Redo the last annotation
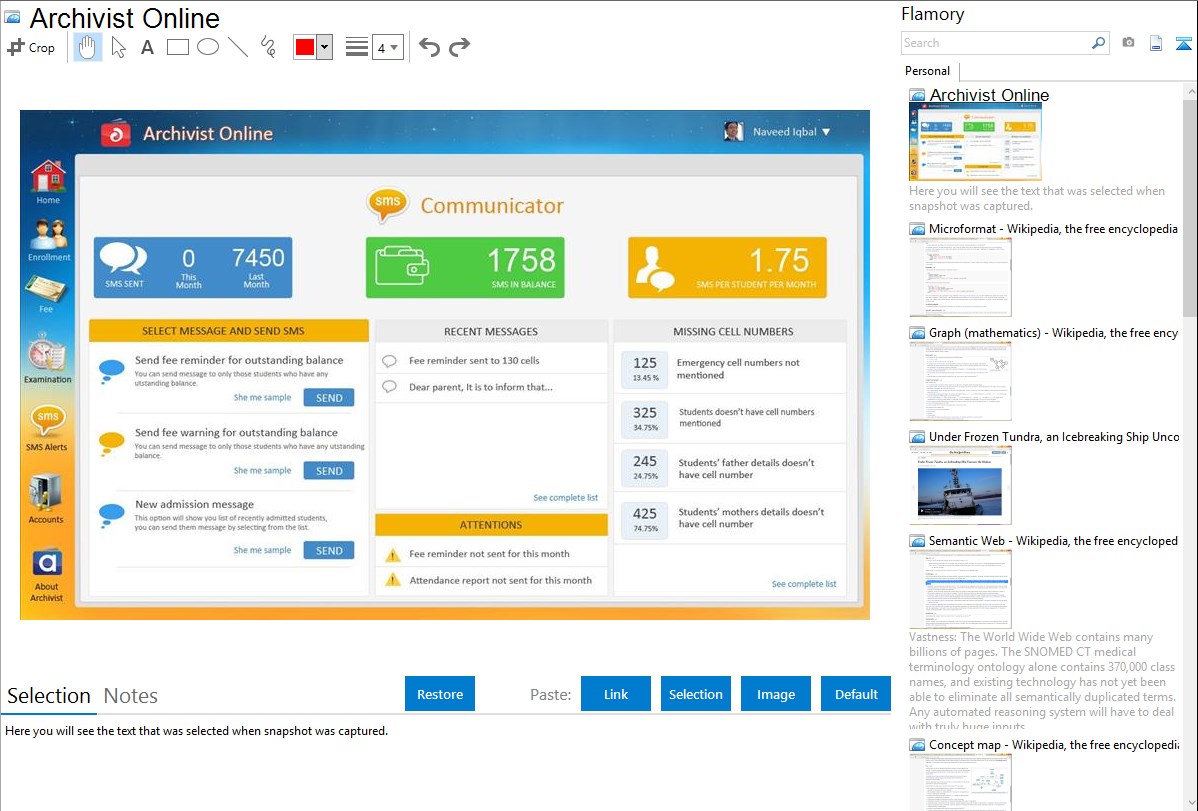Image resolution: width=1198 pixels, height=811 pixels. 459,47
